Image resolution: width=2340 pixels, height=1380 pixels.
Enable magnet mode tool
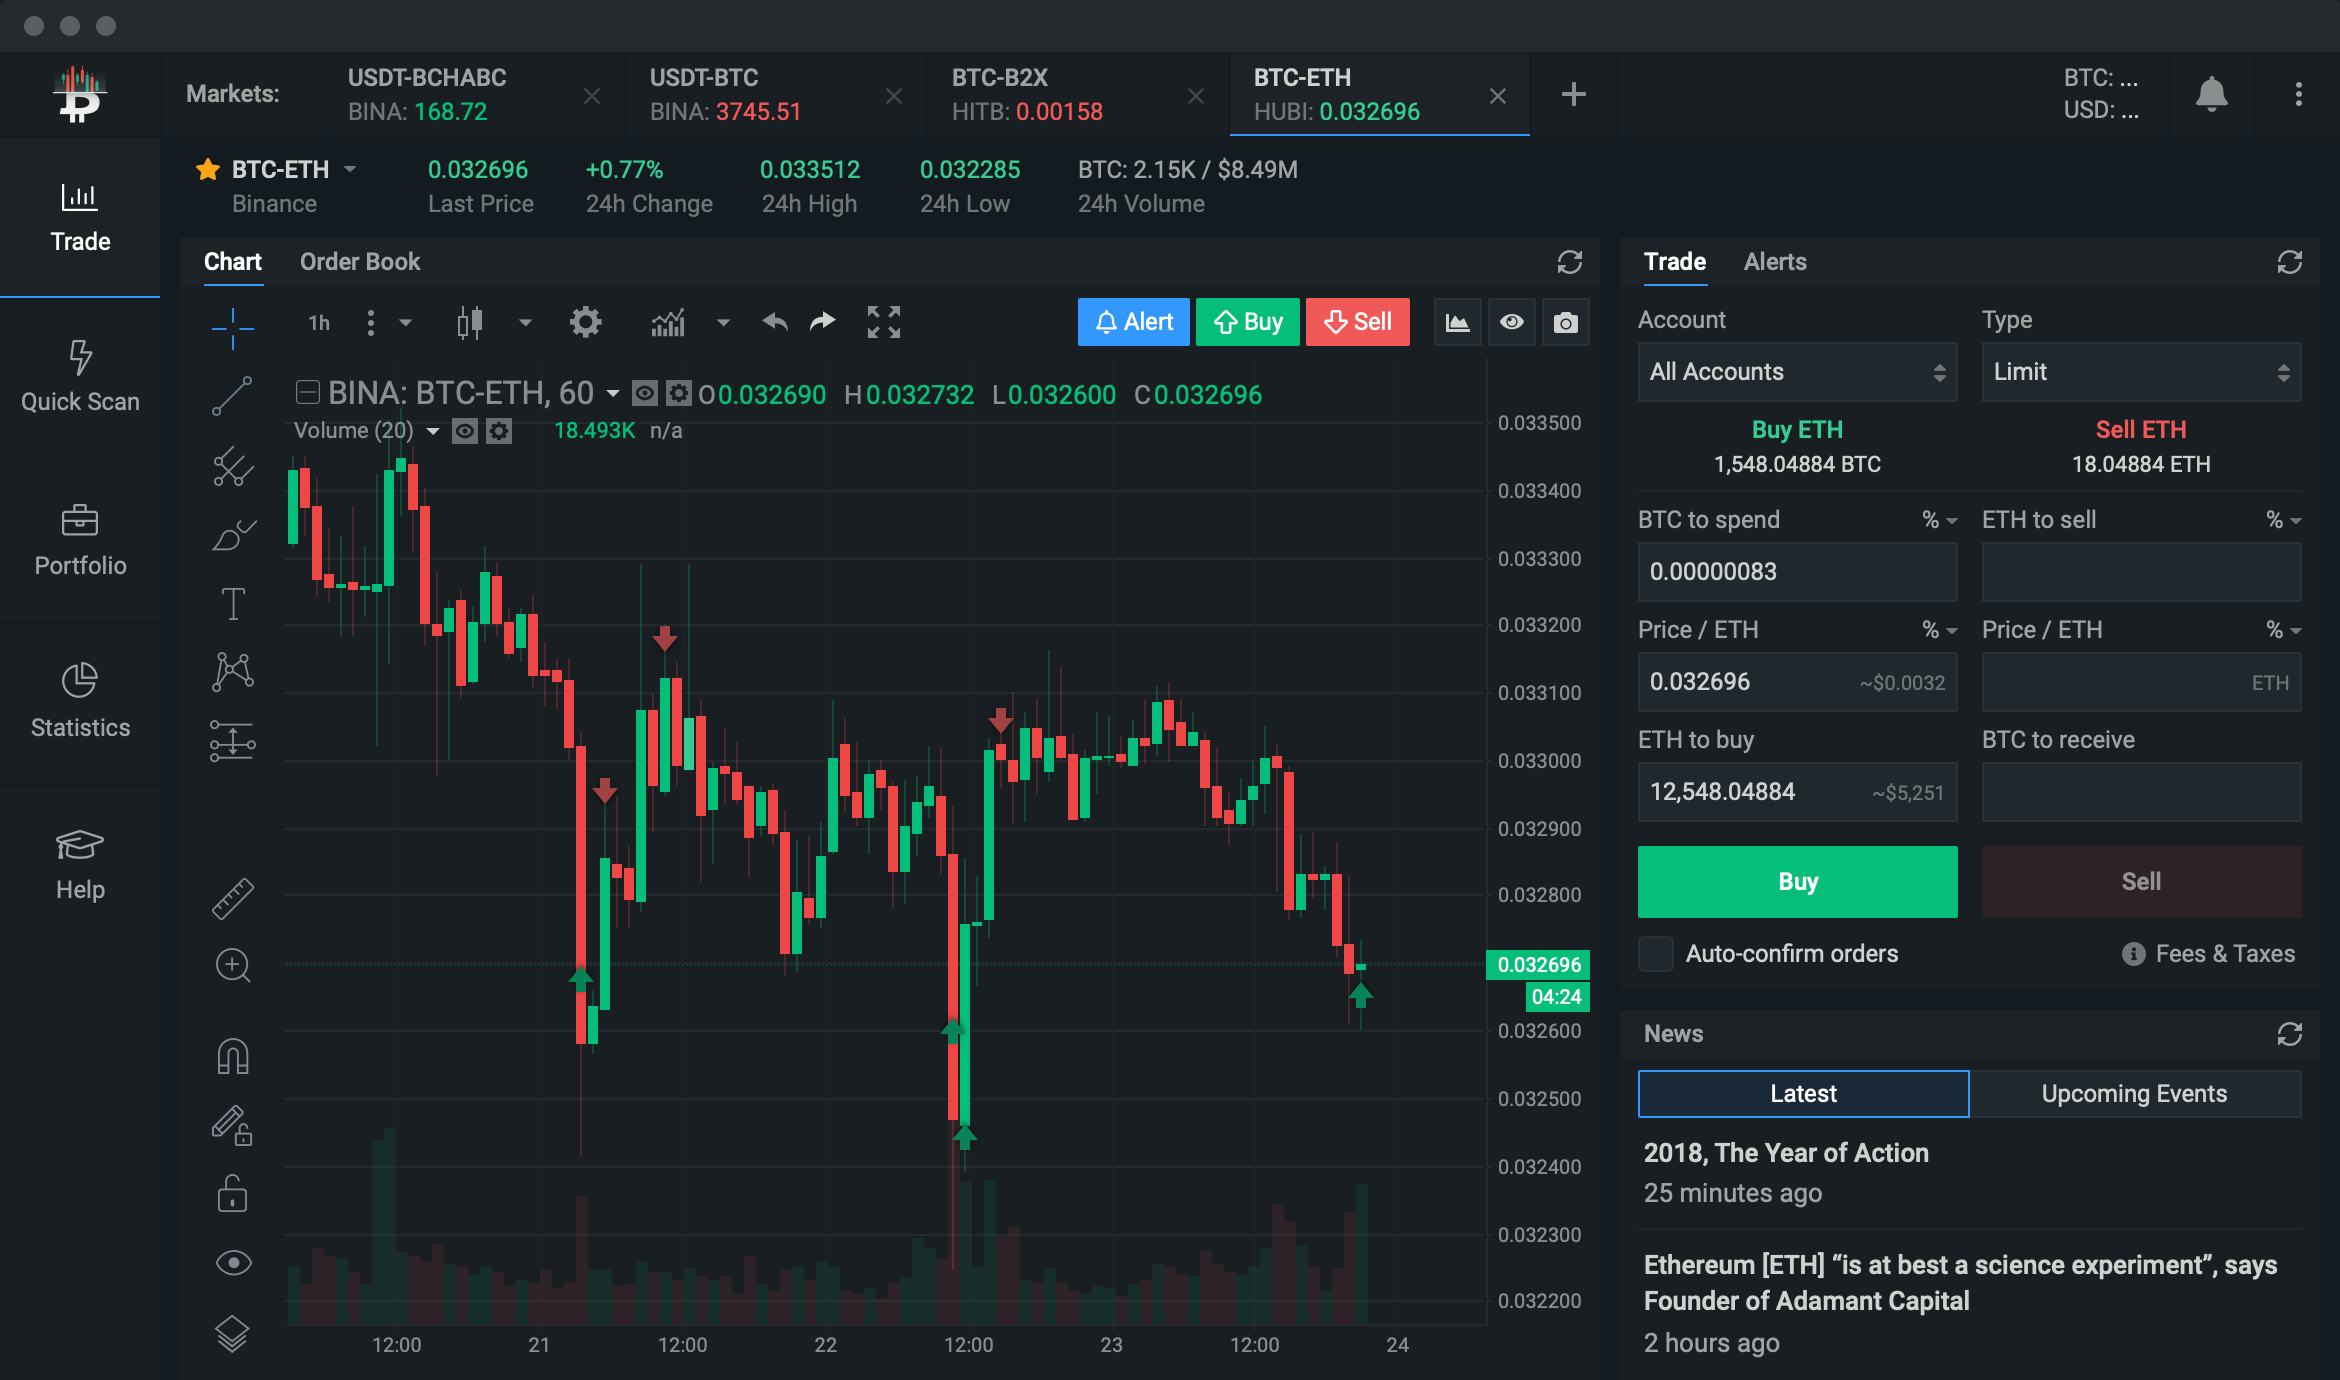tap(232, 1056)
